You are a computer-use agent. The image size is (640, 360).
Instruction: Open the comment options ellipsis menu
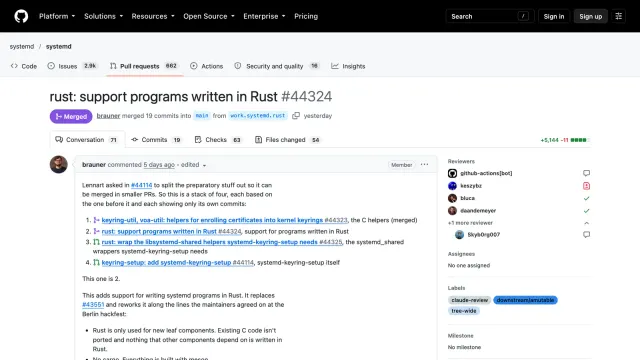click(x=424, y=164)
